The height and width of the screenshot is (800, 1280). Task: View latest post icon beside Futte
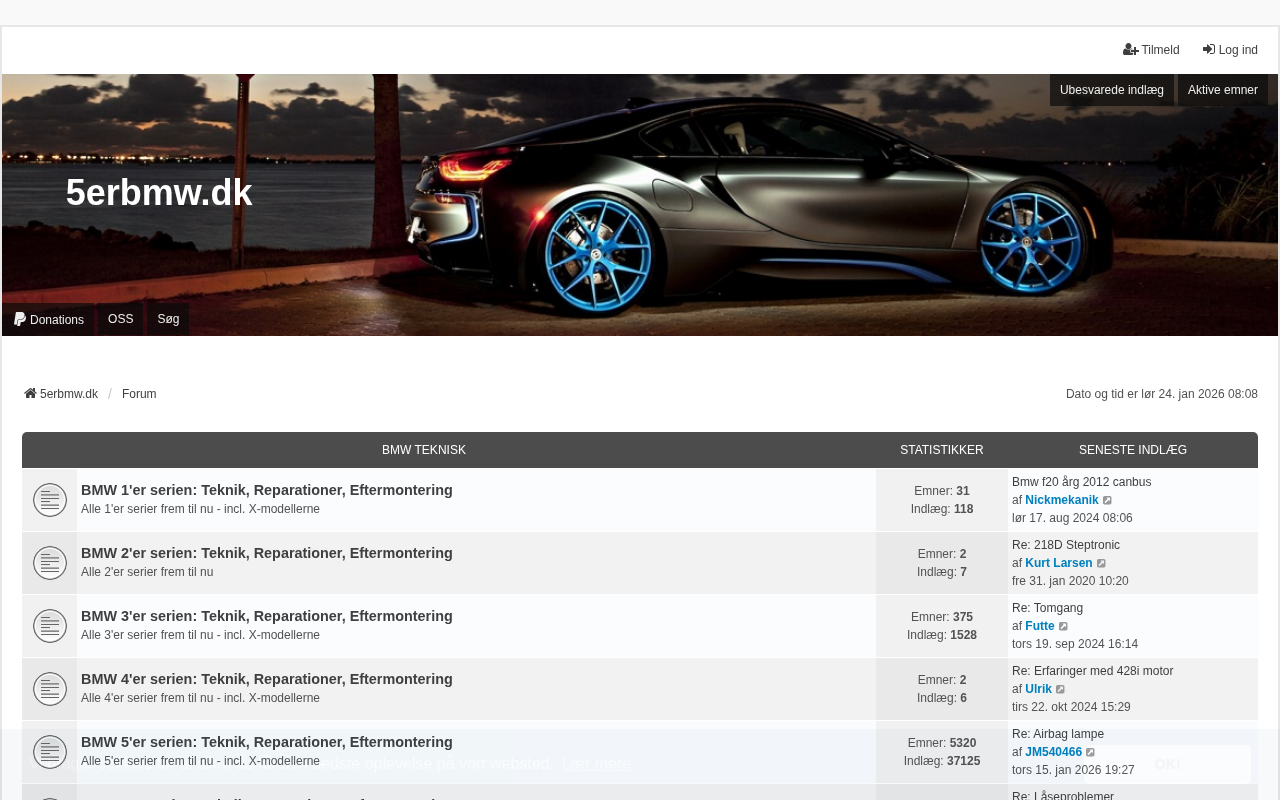[1064, 626]
